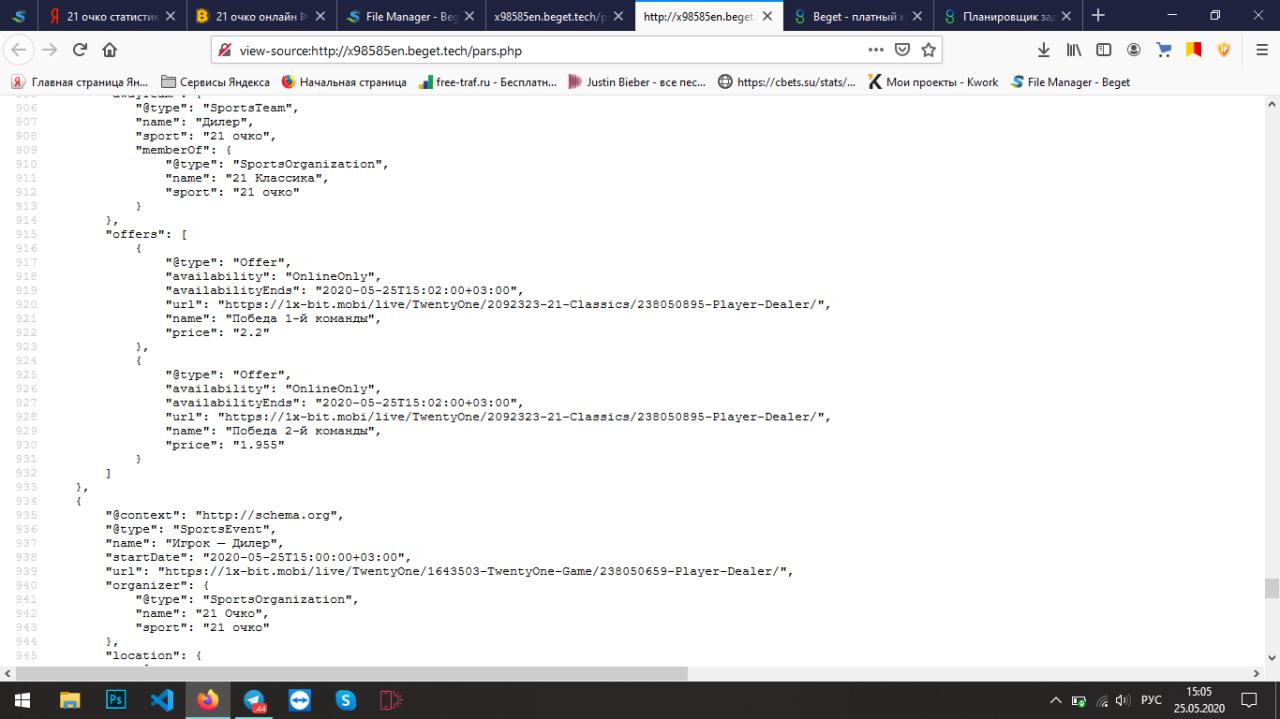Close the '21 очко статистик' tab

pos(169,16)
